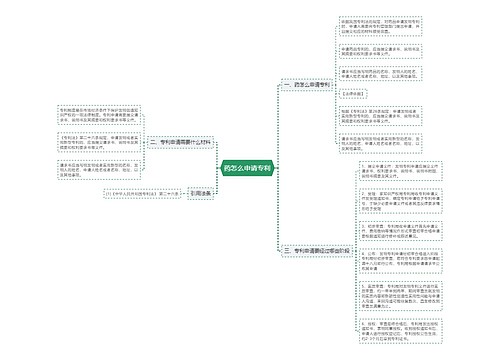Click the leaf node directly above 【法律依据】
The height and width of the screenshot is (360, 500).
(x=381, y=74)
